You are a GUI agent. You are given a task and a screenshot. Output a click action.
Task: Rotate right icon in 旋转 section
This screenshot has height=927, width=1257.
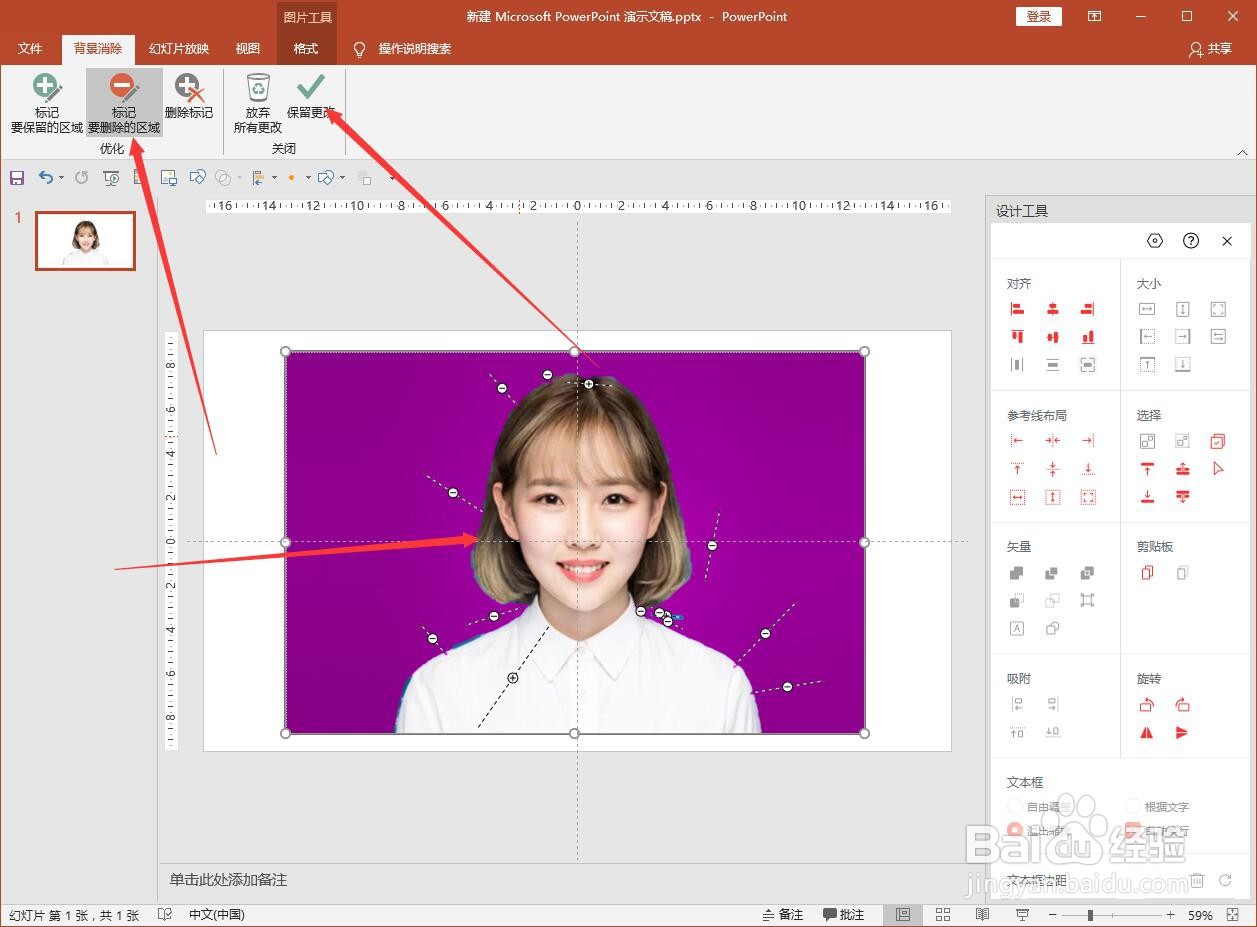click(1182, 705)
